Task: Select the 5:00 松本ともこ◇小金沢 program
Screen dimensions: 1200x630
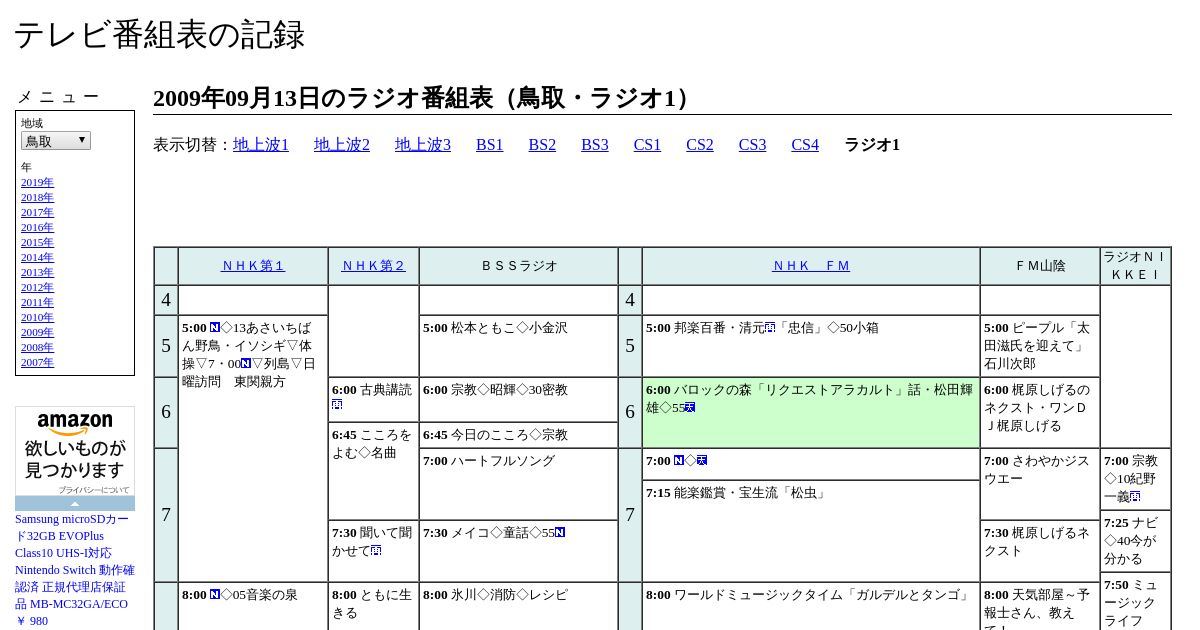Action: click(518, 346)
